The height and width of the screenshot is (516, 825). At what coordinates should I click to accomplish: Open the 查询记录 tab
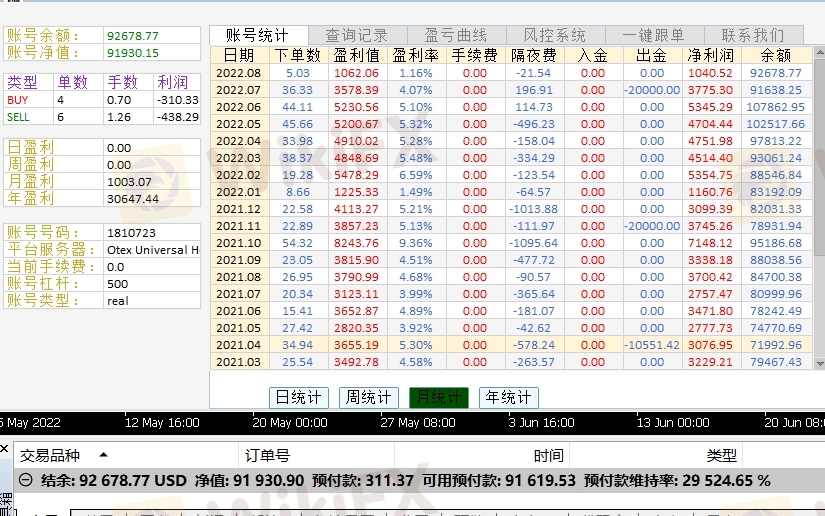[358, 36]
